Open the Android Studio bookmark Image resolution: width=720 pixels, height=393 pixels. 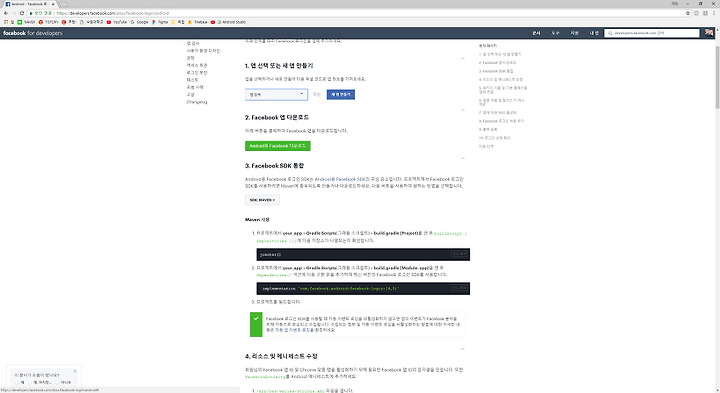click(x=228, y=22)
